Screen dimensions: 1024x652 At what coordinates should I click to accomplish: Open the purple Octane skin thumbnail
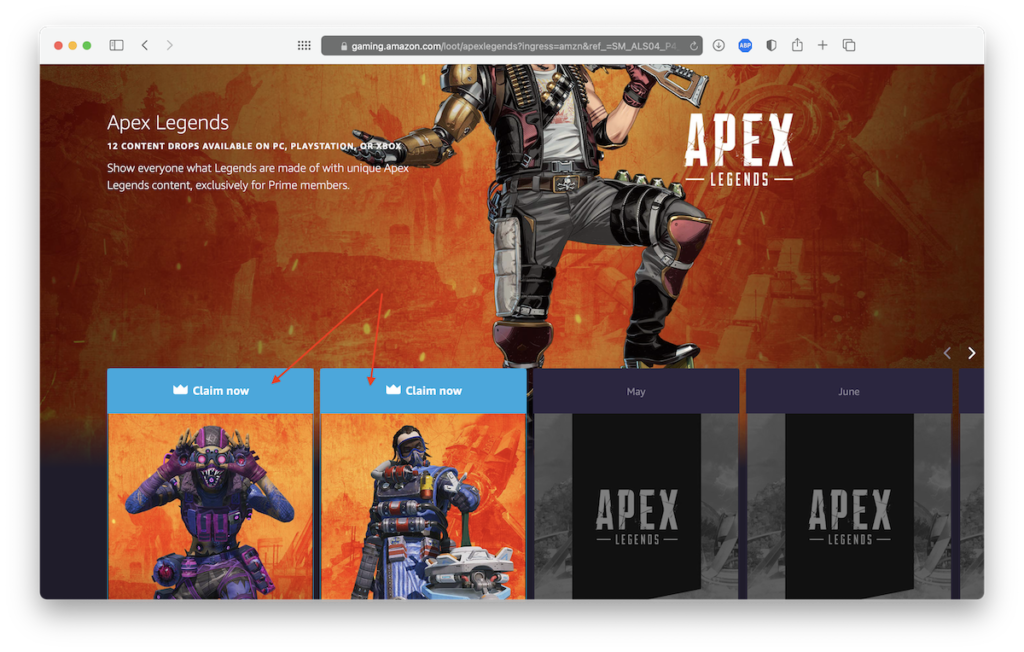coord(211,507)
